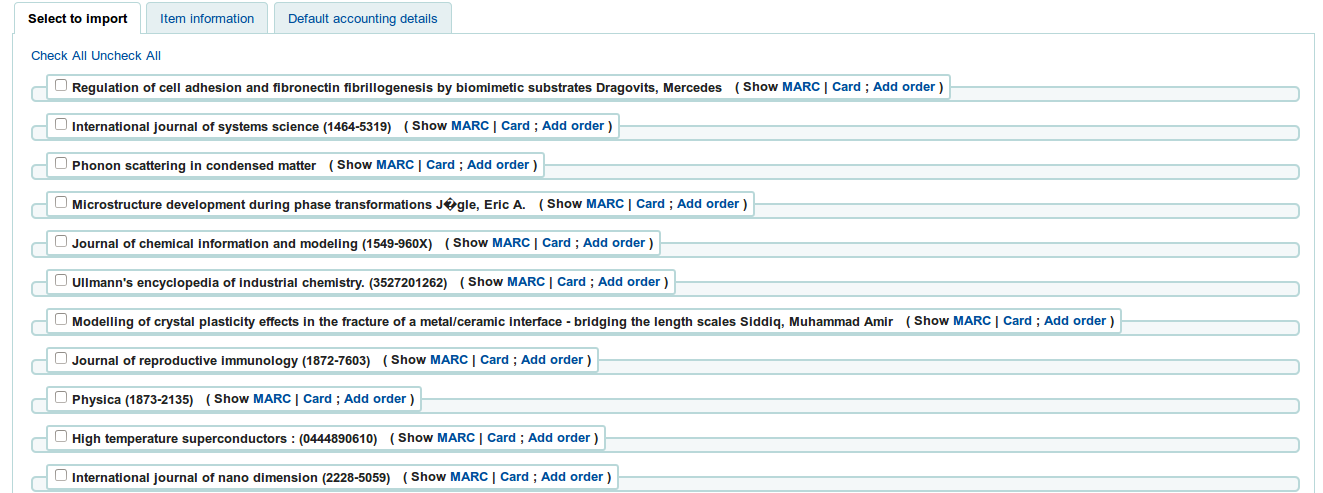This screenshot has width=1323, height=493.
Task: Tick checkbox for Phonon scattering in condensed matter
Action: coord(61,163)
